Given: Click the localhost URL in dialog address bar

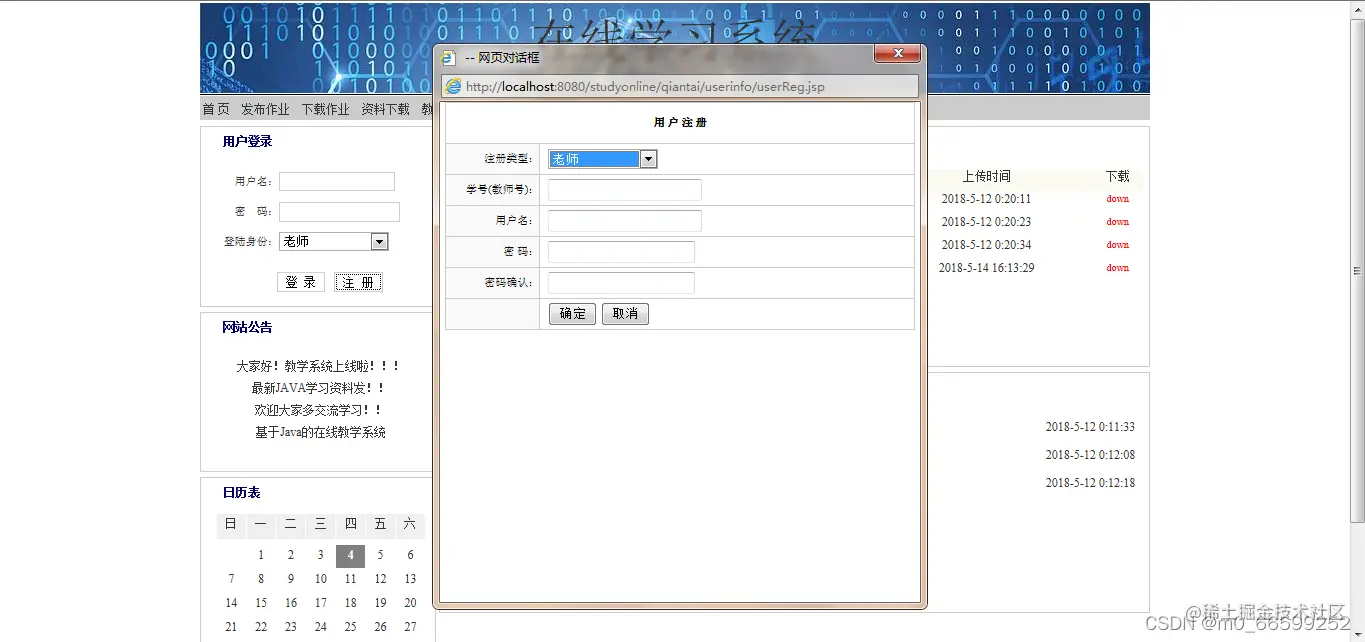Looking at the screenshot, I should pyautogui.click(x=645, y=87).
